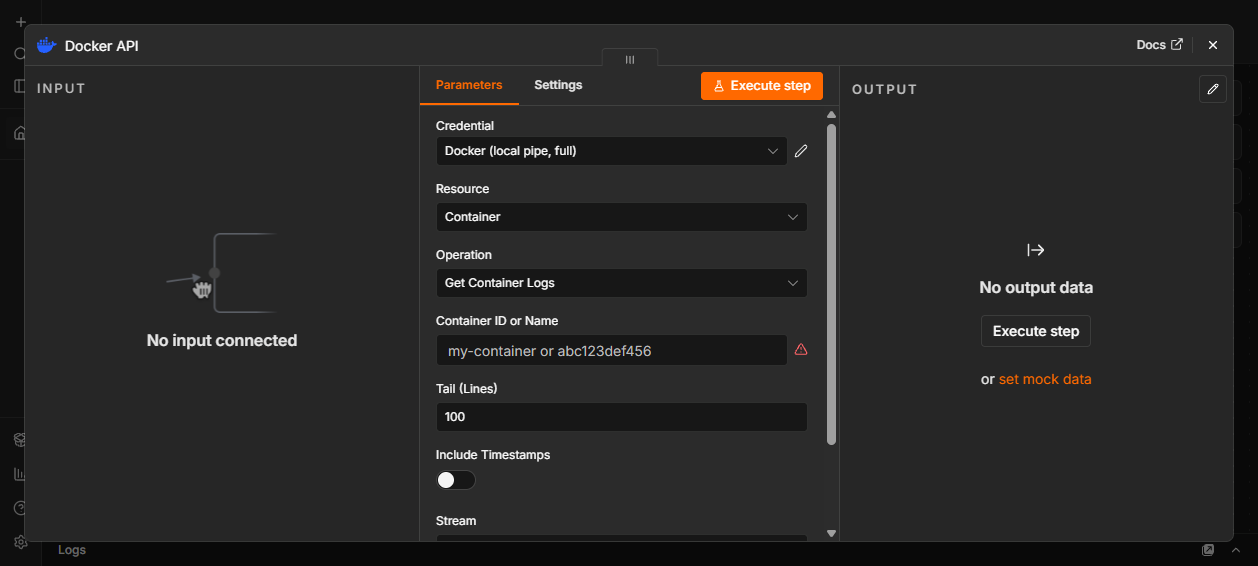1258x566 pixels.
Task: Enable the Include Timestamps toggle
Action: 456,480
